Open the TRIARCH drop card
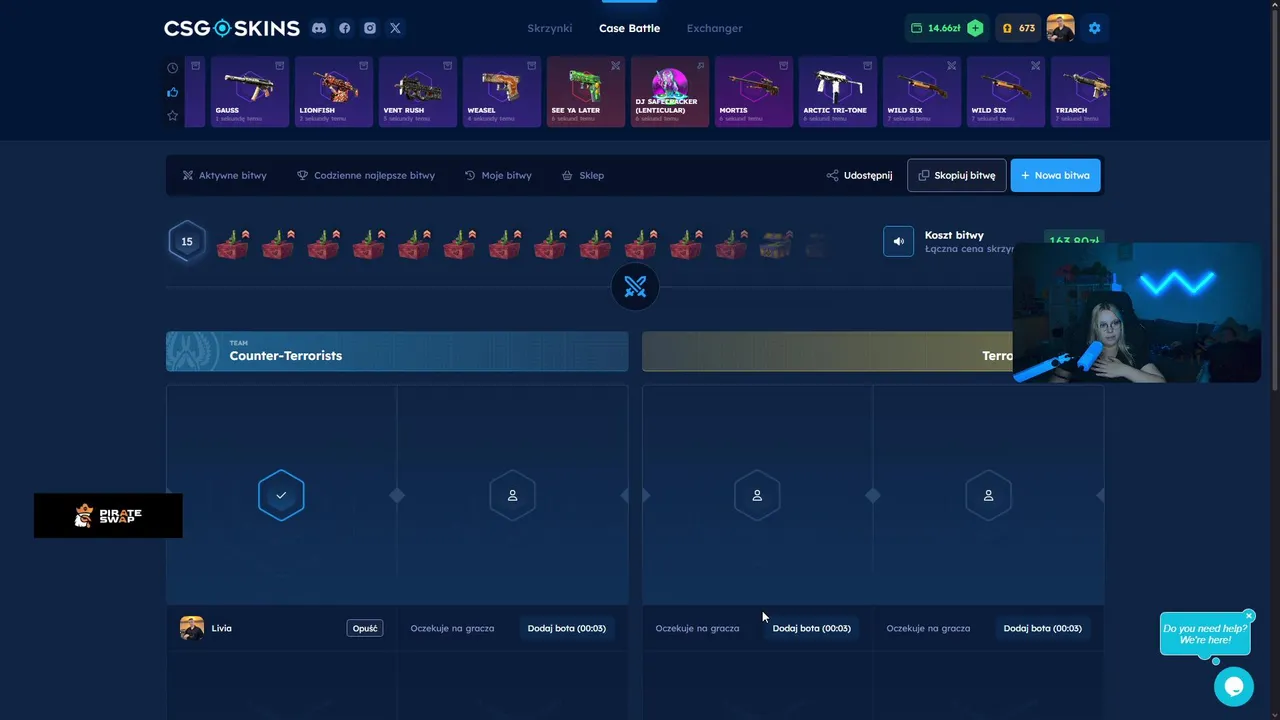The image size is (1280, 720). click(1080, 92)
